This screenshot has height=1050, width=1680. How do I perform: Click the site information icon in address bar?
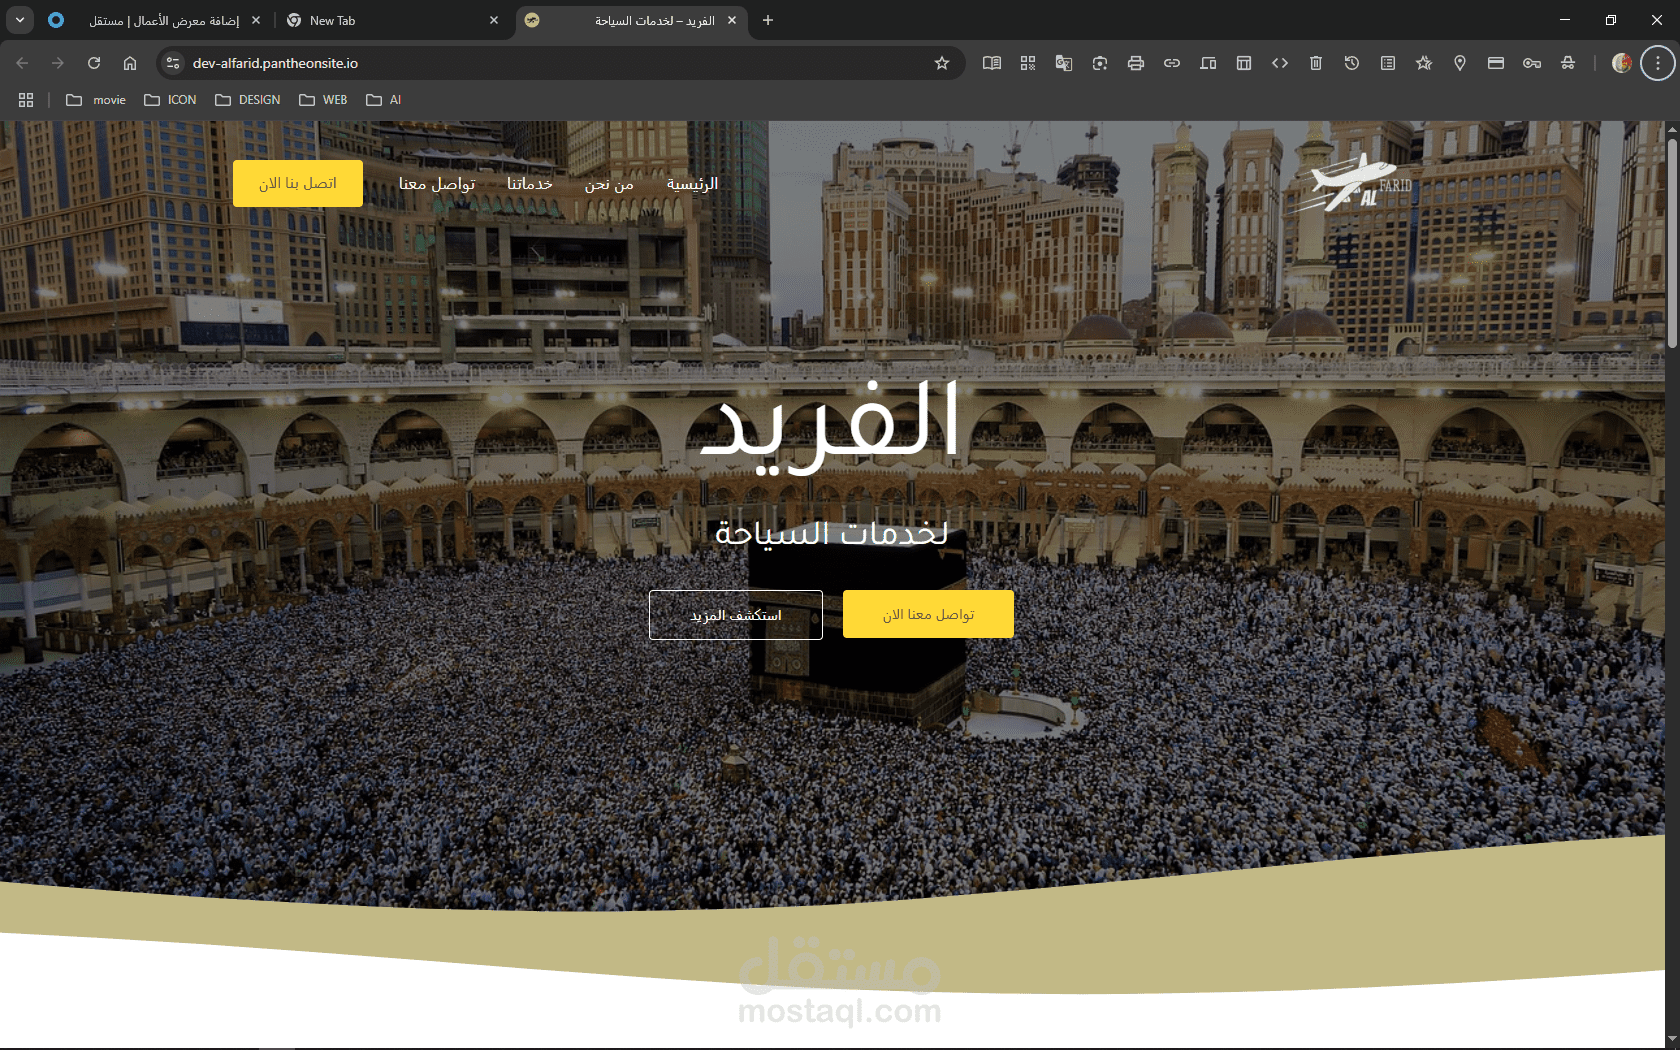tap(173, 63)
